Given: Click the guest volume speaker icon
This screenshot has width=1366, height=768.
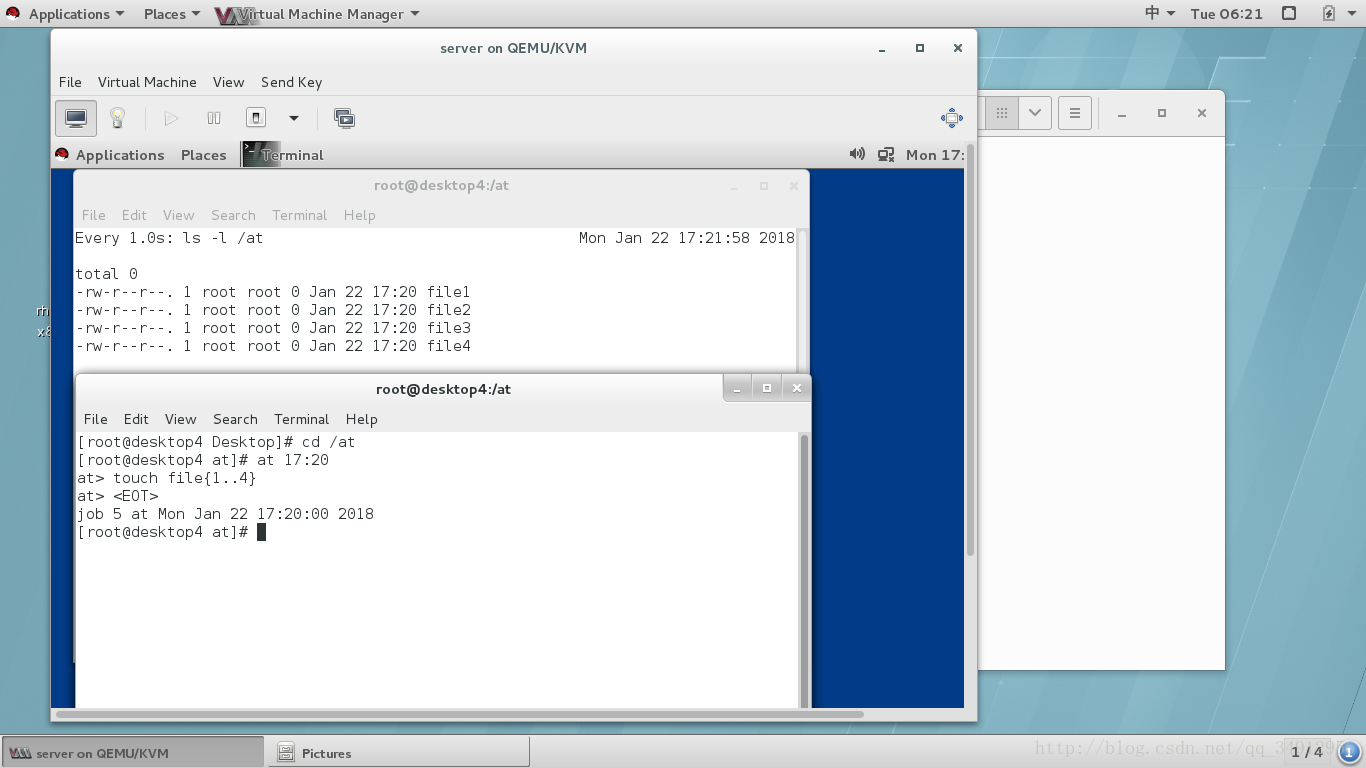Looking at the screenshot, I should tap(857, 154).
